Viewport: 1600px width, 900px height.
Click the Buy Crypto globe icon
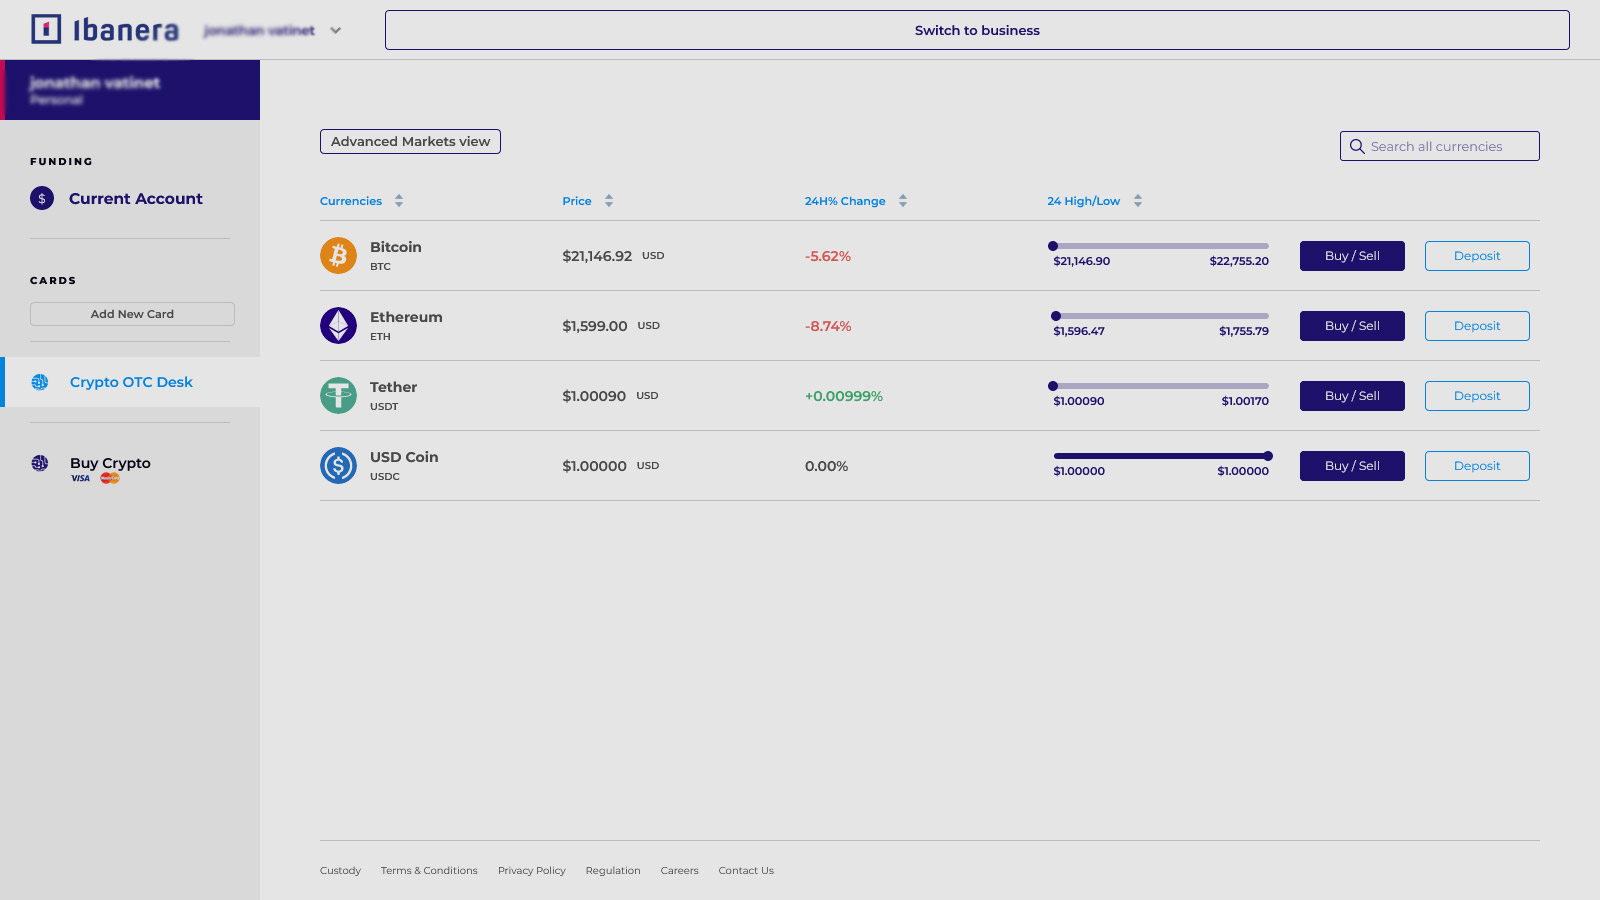click(x=40, y=463)
